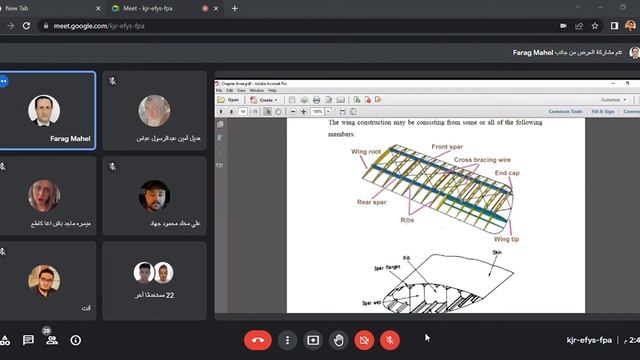Click fit page width icon in Acrobat
This screenshot has height=360, width=640.
(x=342, y=111)
